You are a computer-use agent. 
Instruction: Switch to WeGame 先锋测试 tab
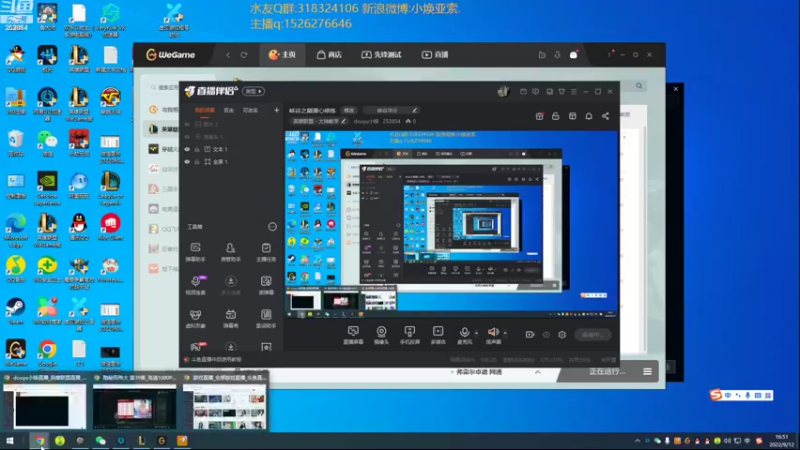tap(382, 55)
